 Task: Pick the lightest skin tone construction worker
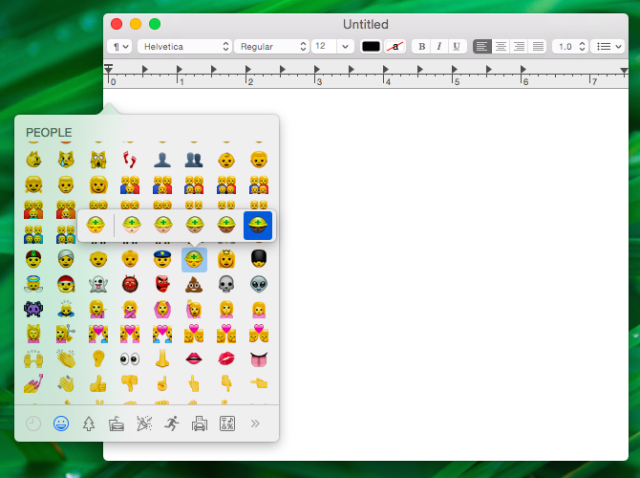(131, 225)
